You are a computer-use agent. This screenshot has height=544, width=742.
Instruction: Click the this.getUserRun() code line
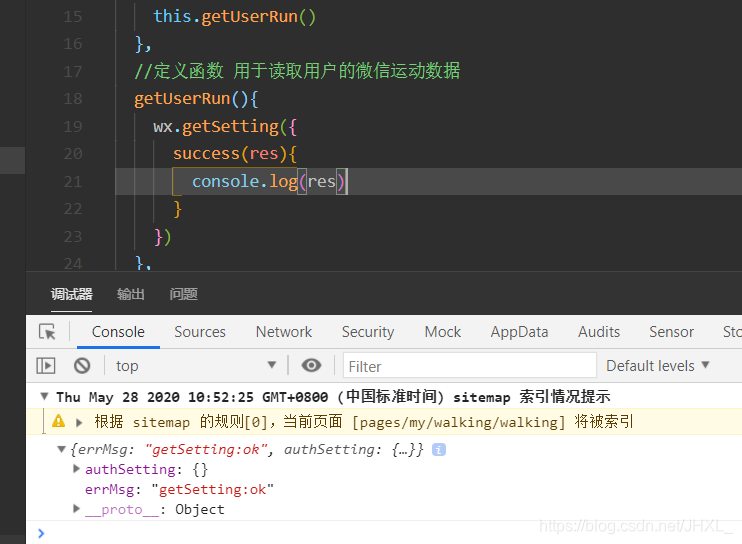click(x=234, y=17)
